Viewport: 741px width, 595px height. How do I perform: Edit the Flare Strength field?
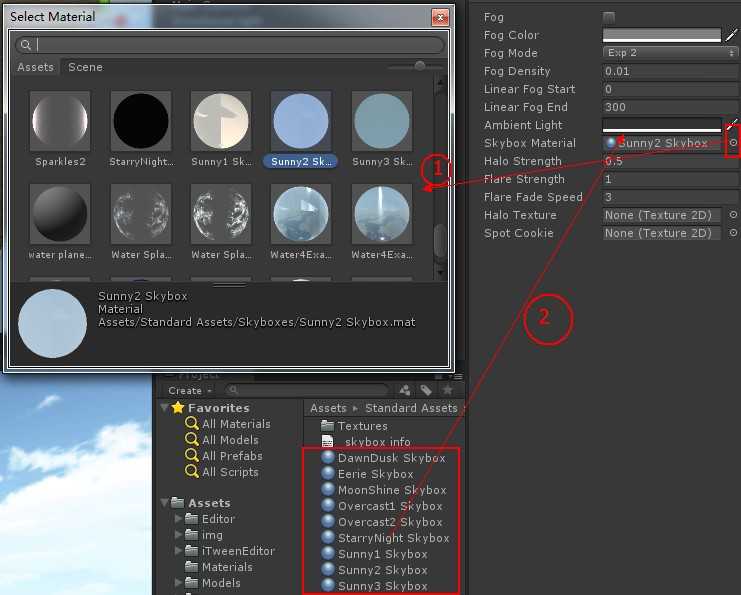pos(670,179)
